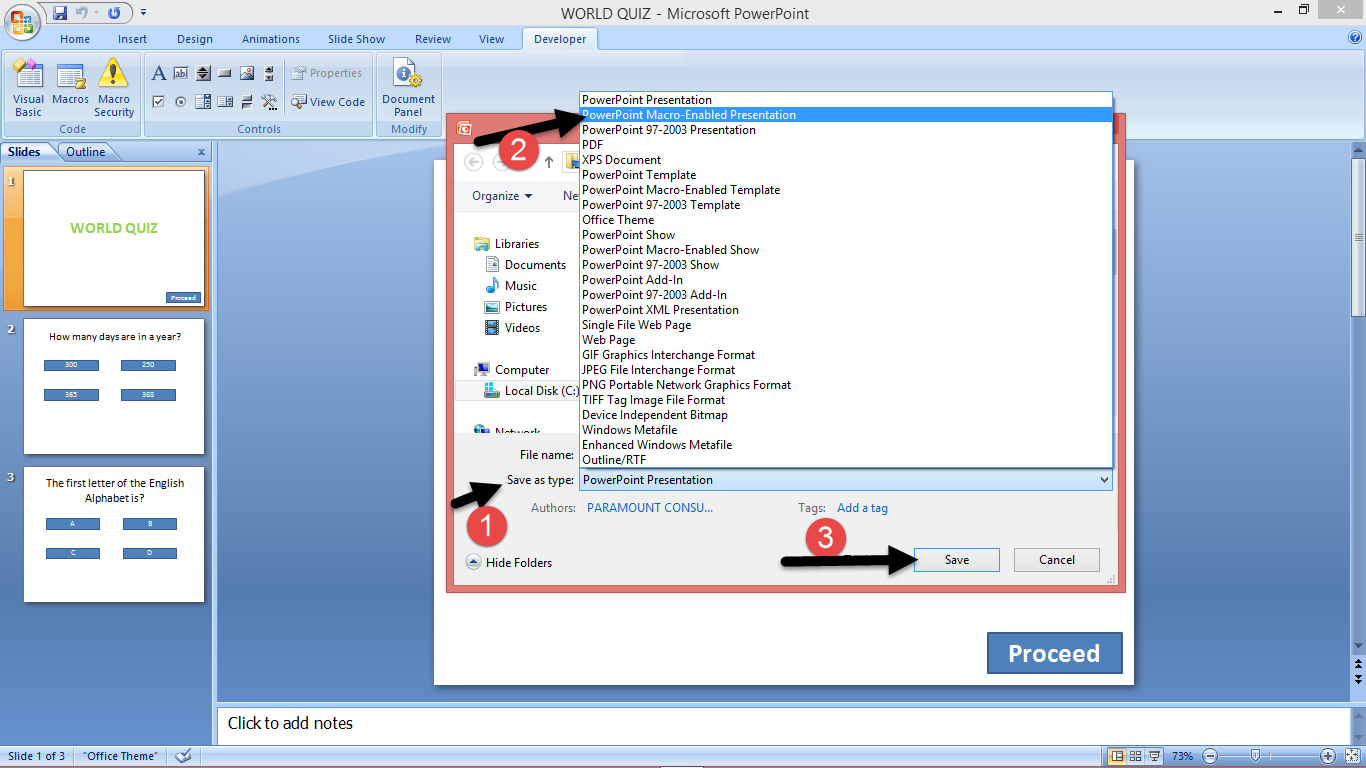Viewport: 1366px width, 768px height.
Task: Close the Slides/Outline pane
Action: tap(201, 152)
